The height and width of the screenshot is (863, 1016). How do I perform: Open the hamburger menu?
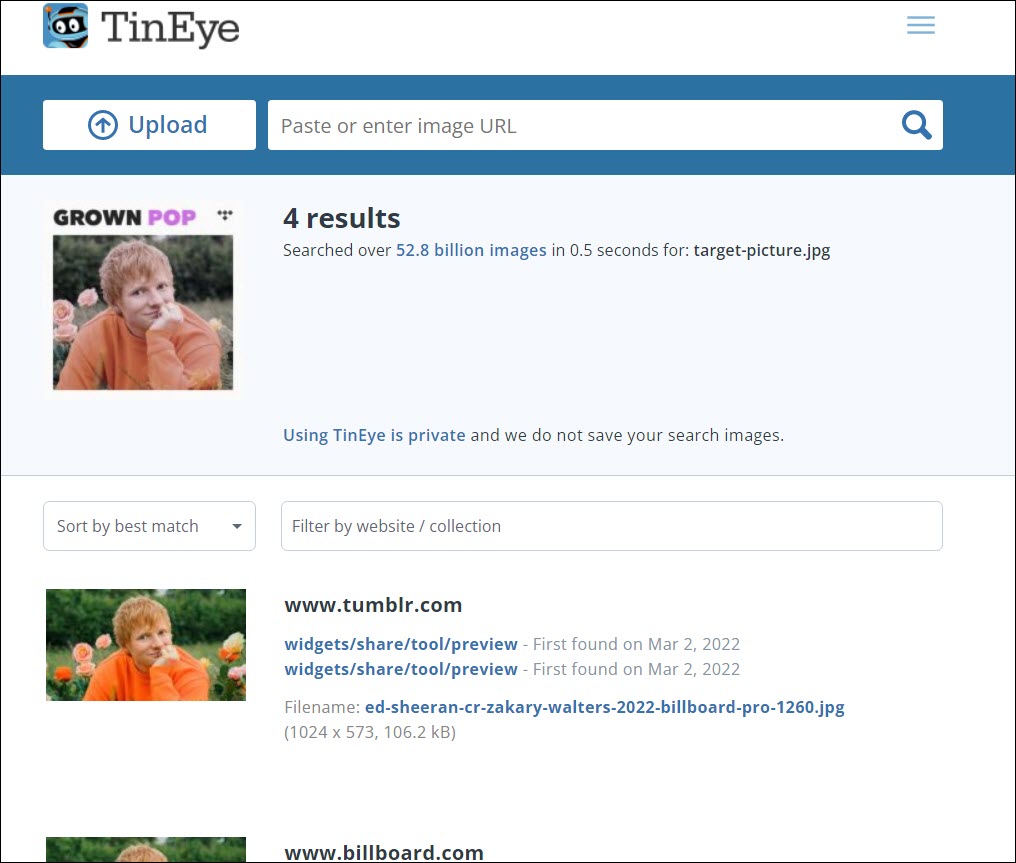(921, 25)
